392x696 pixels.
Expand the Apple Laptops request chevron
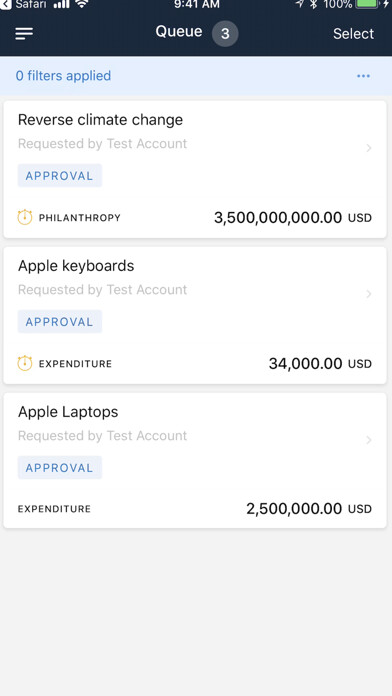click(x=368, y=440)
